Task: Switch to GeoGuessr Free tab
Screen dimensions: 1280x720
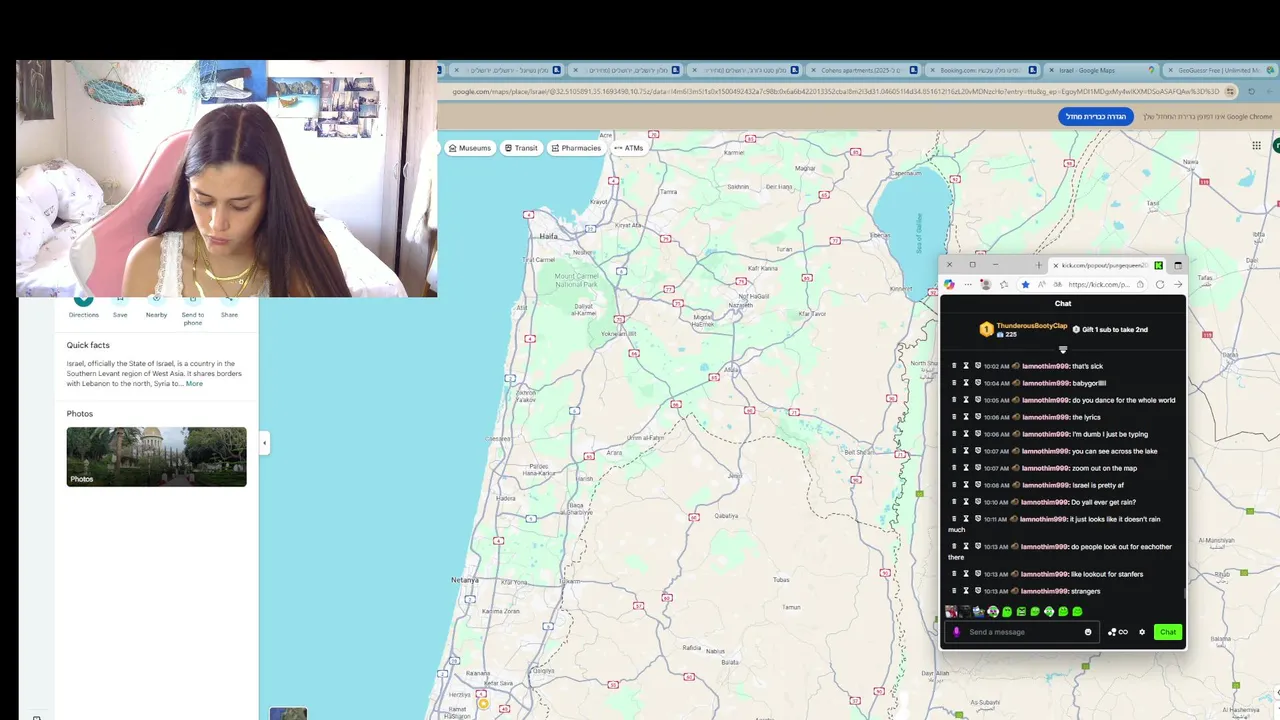Action: (x=1218, y=70)
